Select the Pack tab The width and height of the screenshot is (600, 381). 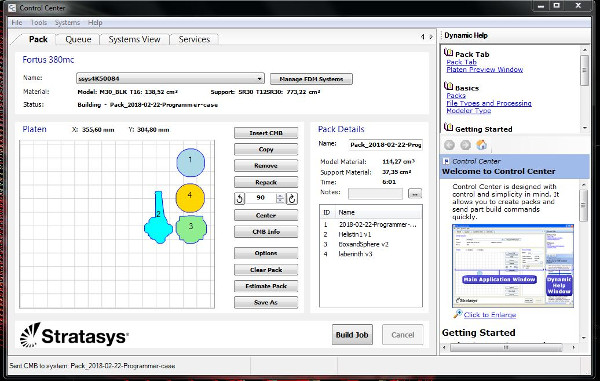38,39
